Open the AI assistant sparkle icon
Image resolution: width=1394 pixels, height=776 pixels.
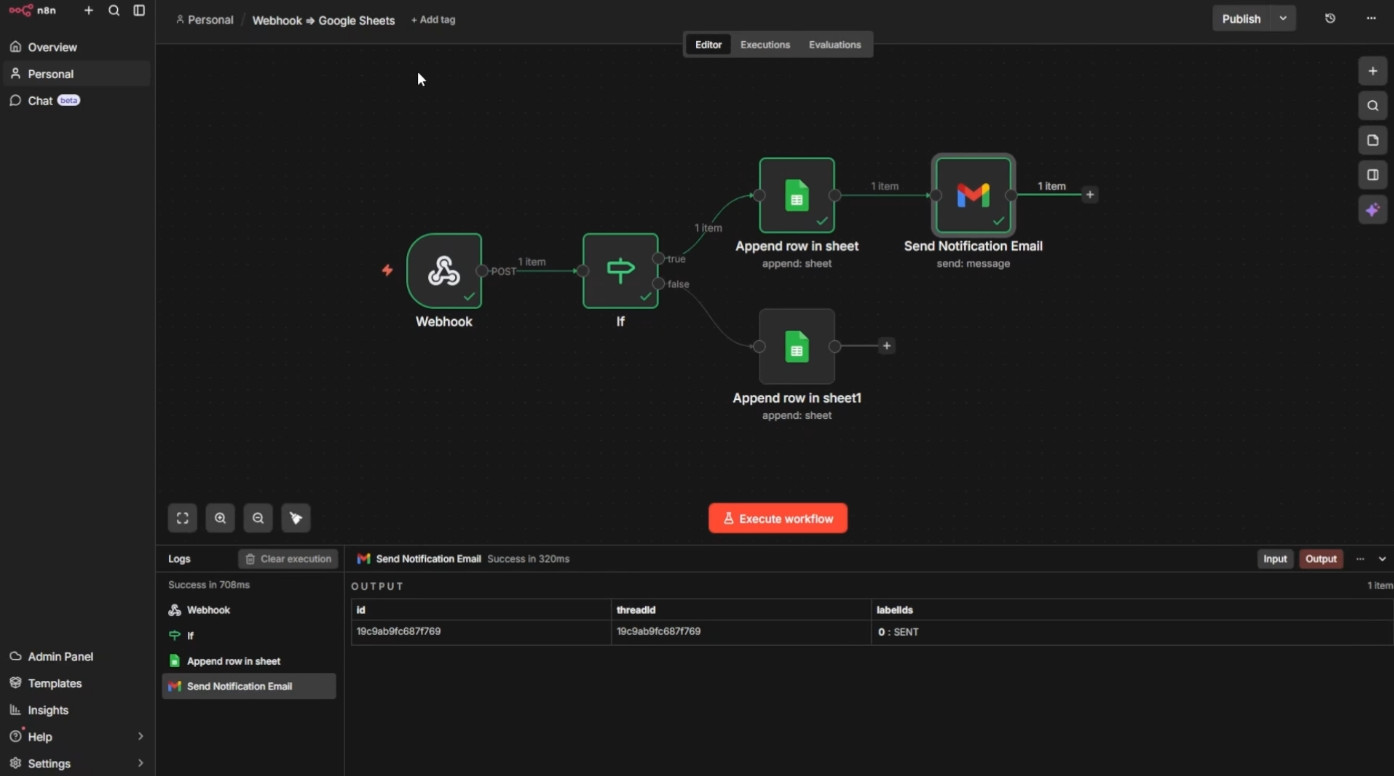point(1372,210)
